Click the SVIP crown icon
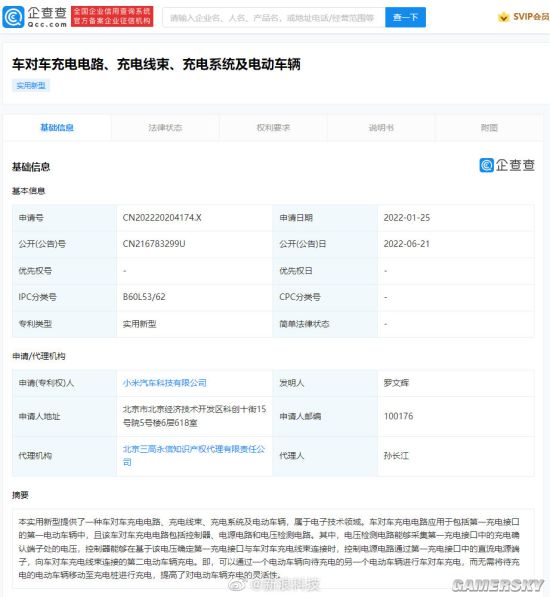Image resolution: width=550 pixels, height=597 pixels. [x=504, y=17]
